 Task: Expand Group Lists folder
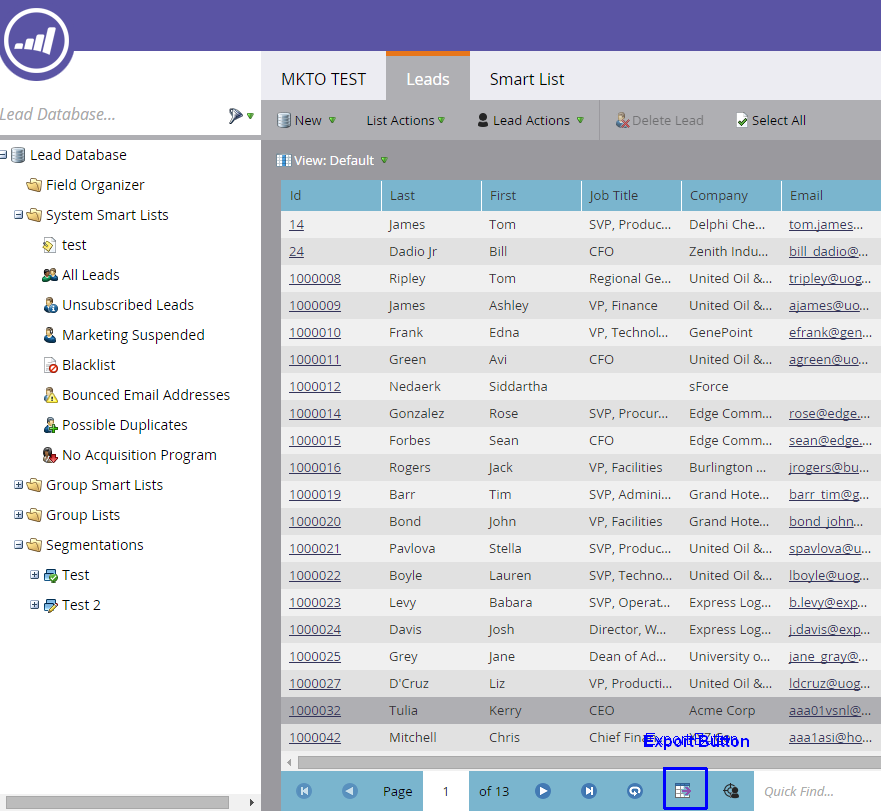(19, 514)
